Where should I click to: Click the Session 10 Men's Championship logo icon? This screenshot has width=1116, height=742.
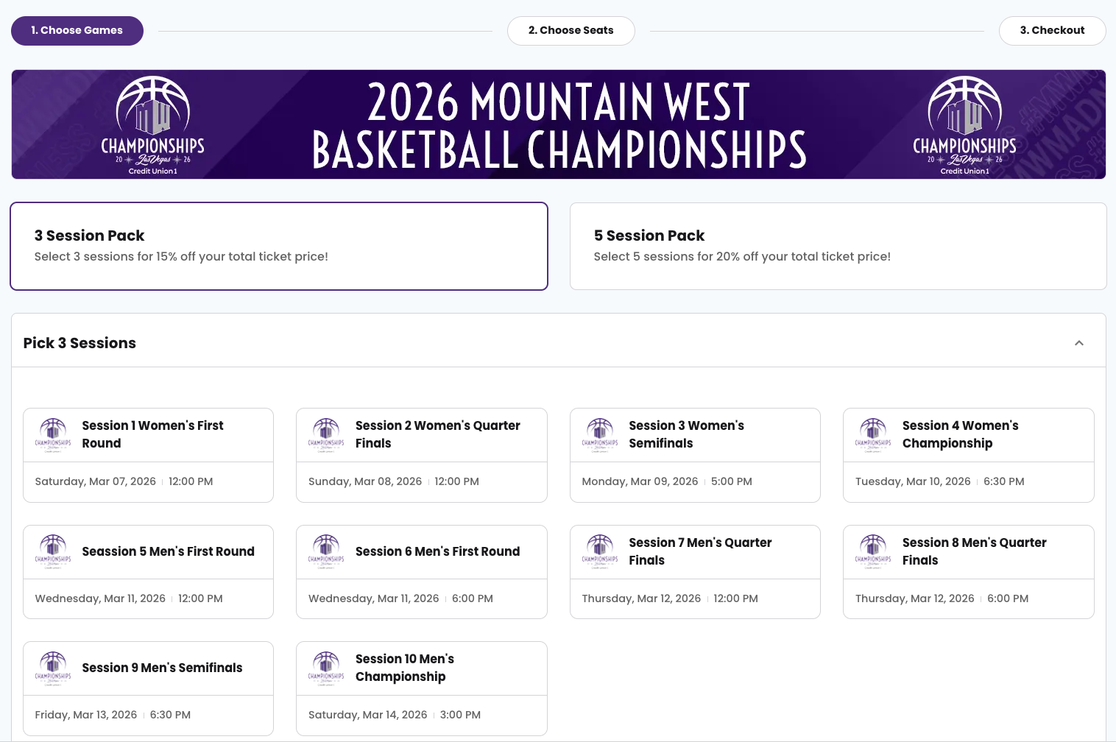click(x=326, y=668)
